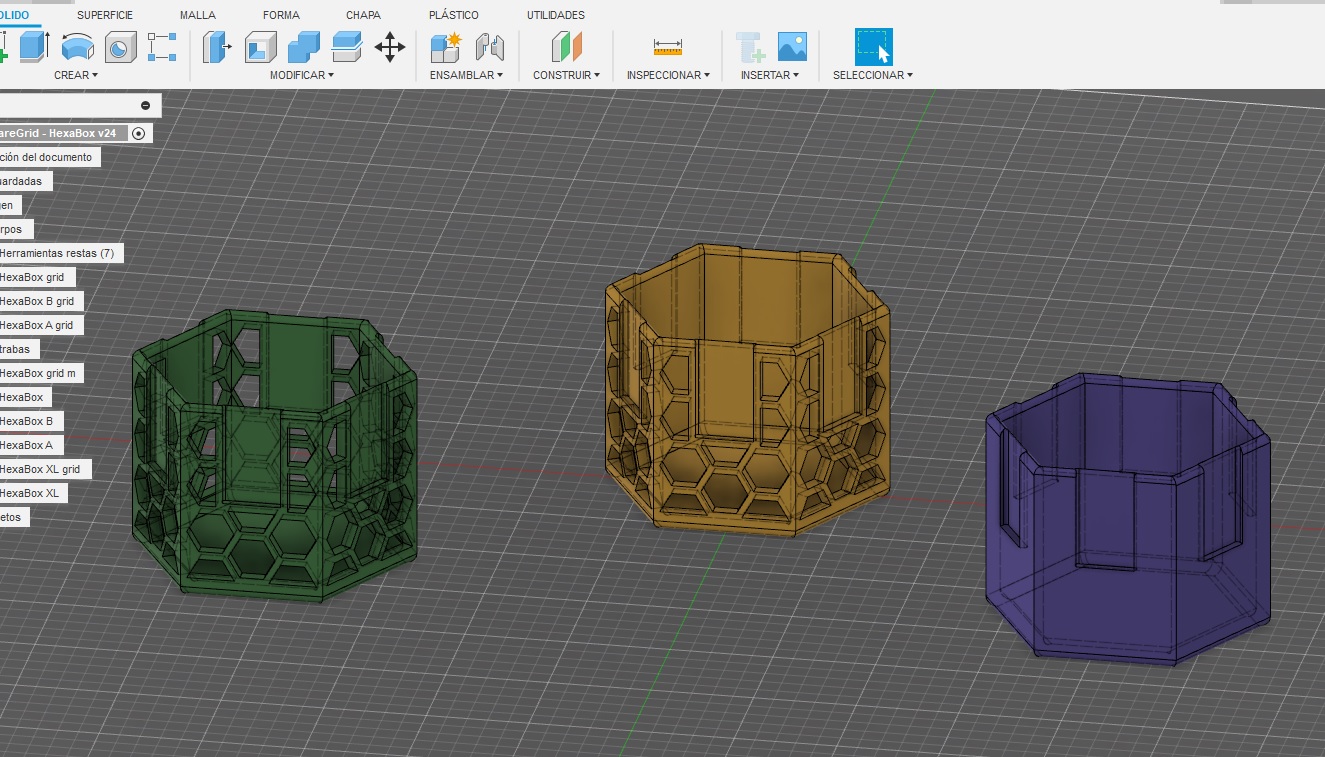Select 'HexaBox B grid' in the browser

(37, 301)
